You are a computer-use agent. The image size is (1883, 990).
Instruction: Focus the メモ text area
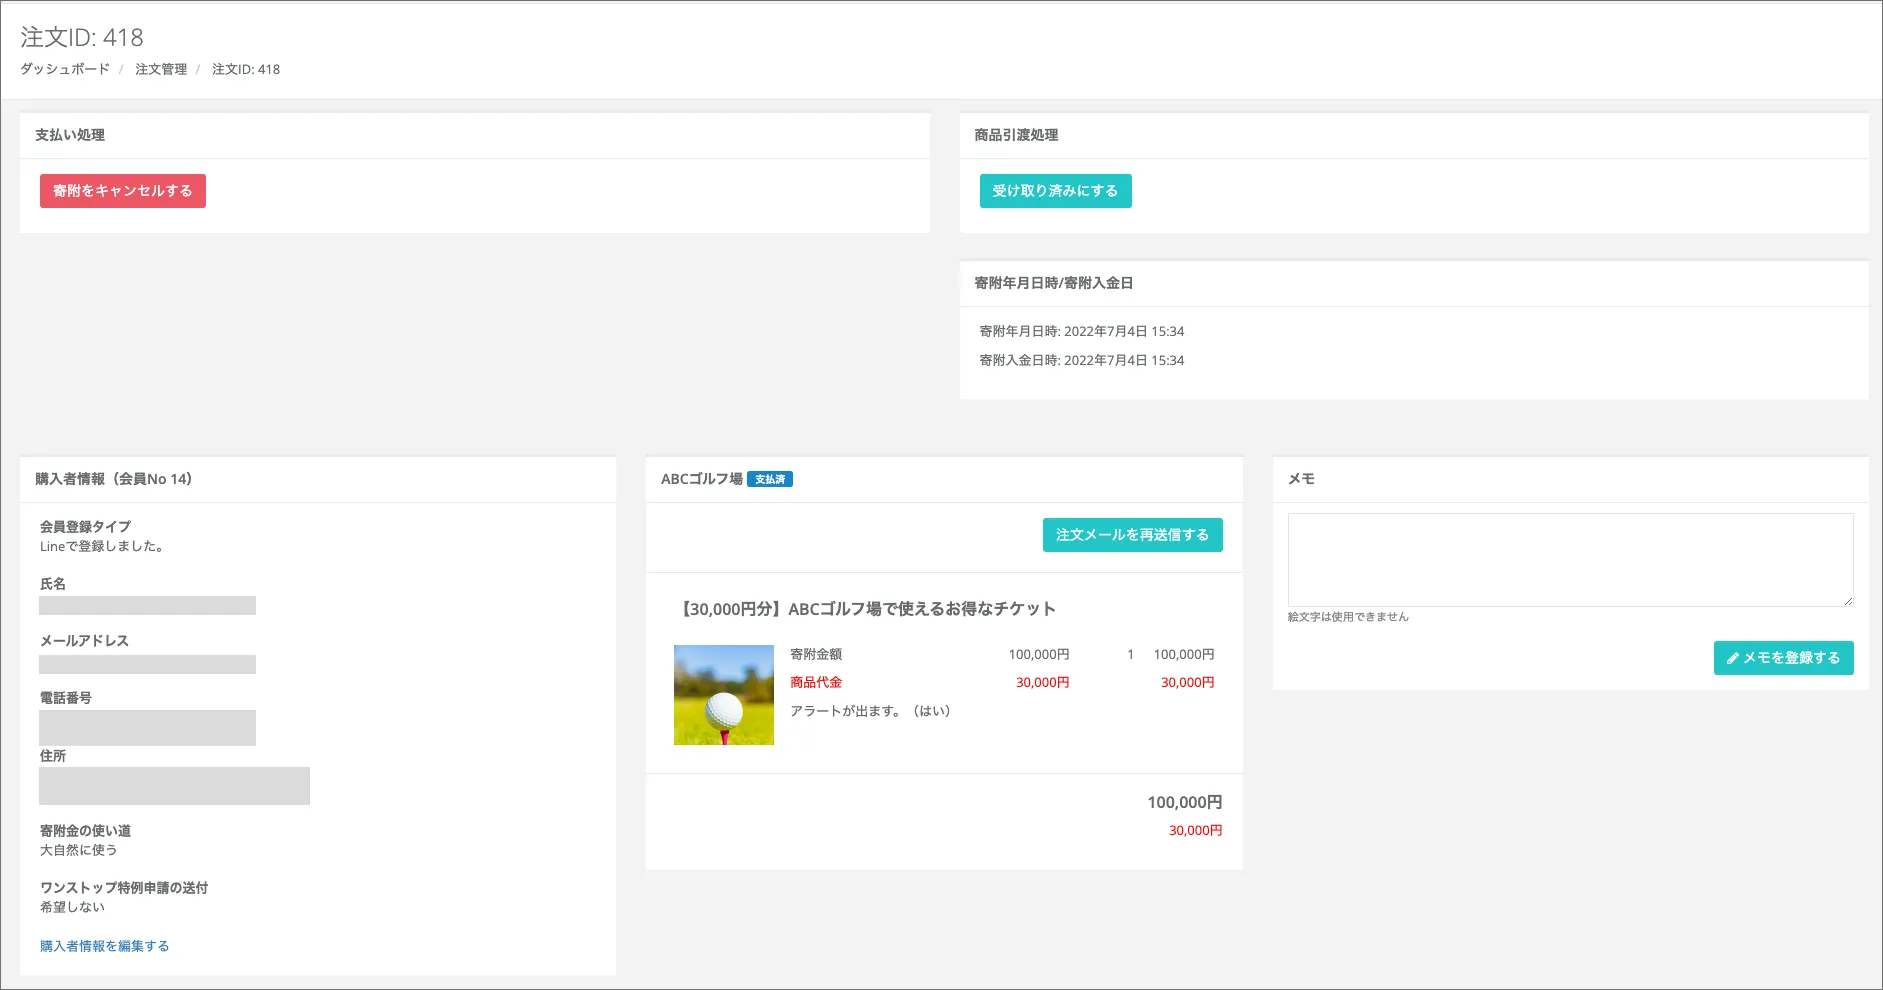(1569, 559)
